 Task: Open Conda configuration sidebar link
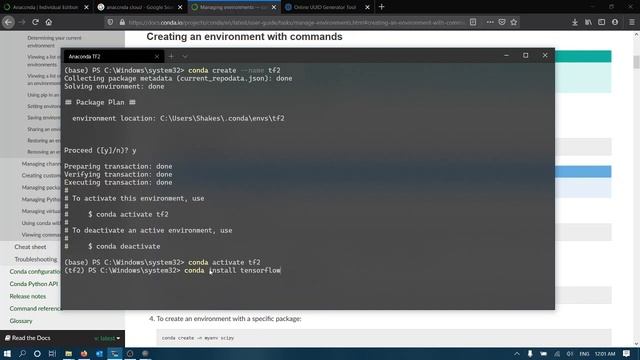[35, 271]
